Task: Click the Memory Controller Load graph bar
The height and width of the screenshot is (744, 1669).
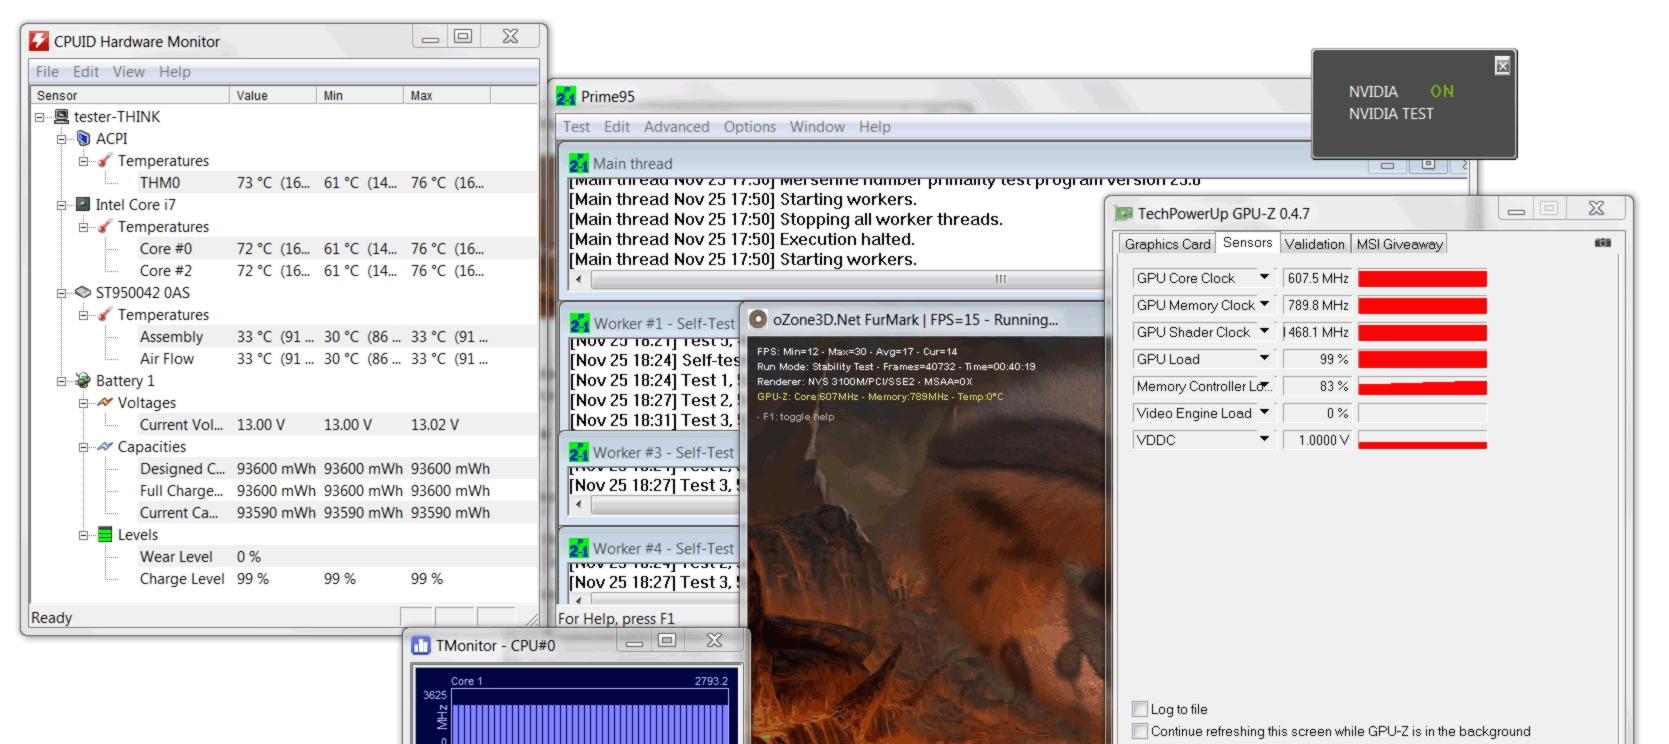Action: [x=1422, y=386]
